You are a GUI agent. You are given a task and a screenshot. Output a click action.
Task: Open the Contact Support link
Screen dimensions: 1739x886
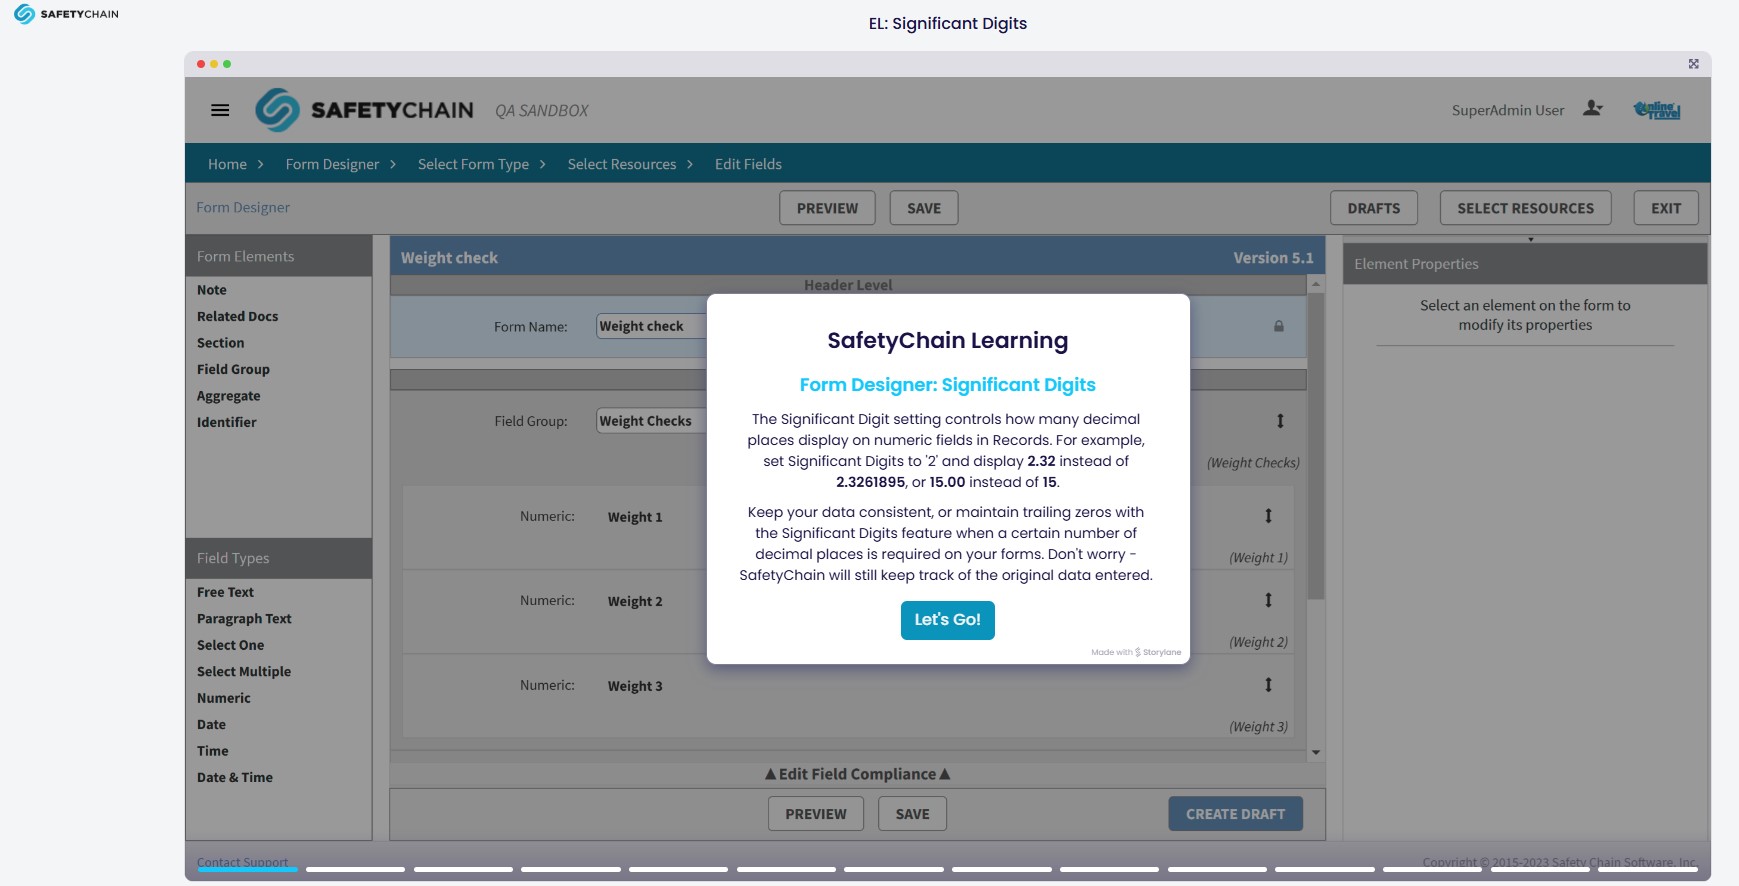tap(242, 862)
